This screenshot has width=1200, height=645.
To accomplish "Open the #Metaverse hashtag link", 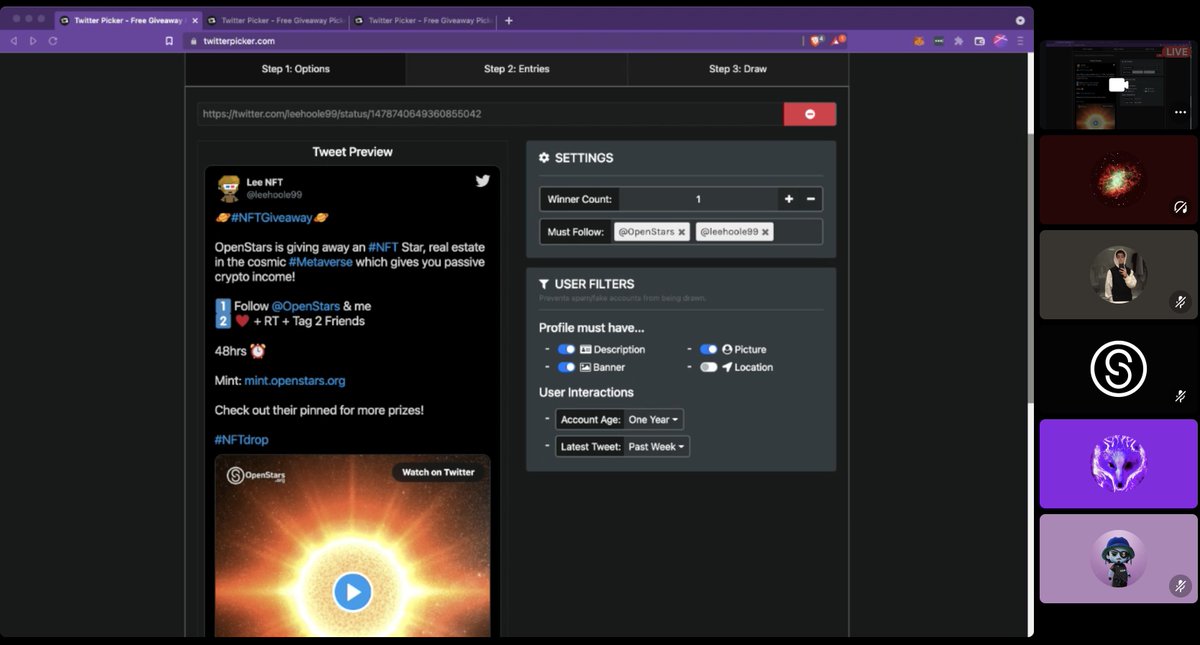I will [320, 262].
